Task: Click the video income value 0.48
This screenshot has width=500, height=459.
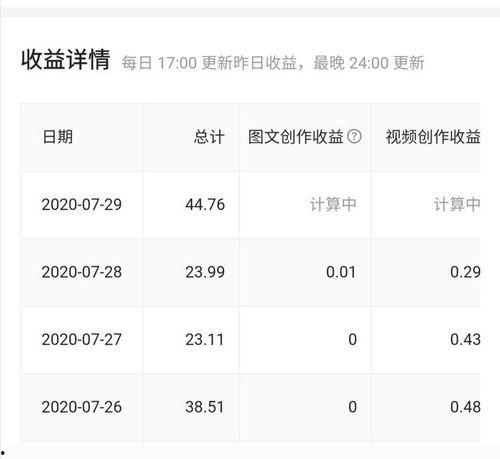Action: click(465, 407)
